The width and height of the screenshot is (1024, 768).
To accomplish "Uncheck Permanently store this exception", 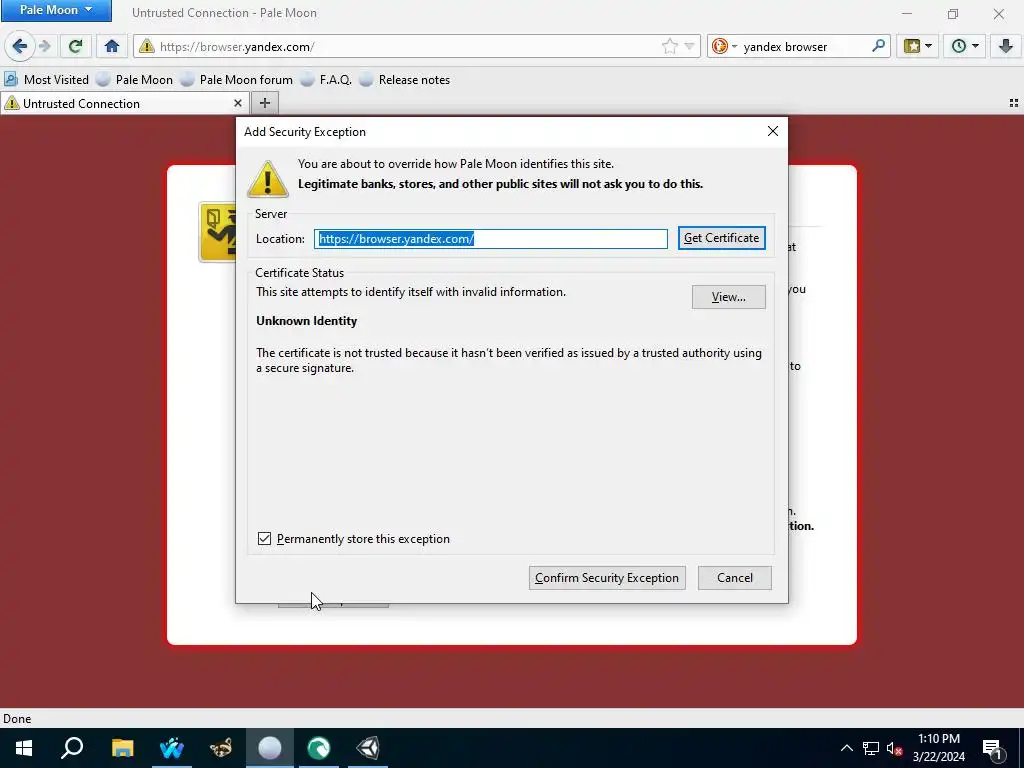I will pos(264,539).
